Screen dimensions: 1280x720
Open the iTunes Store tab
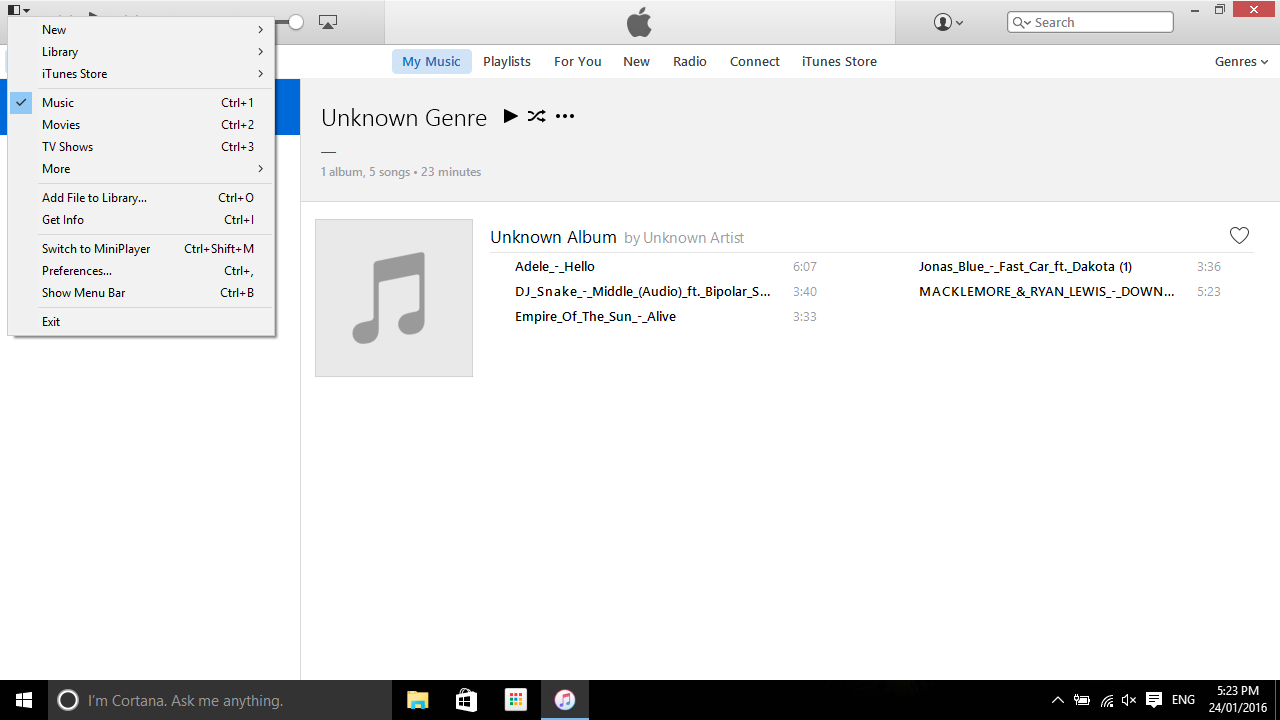[839, 61]
